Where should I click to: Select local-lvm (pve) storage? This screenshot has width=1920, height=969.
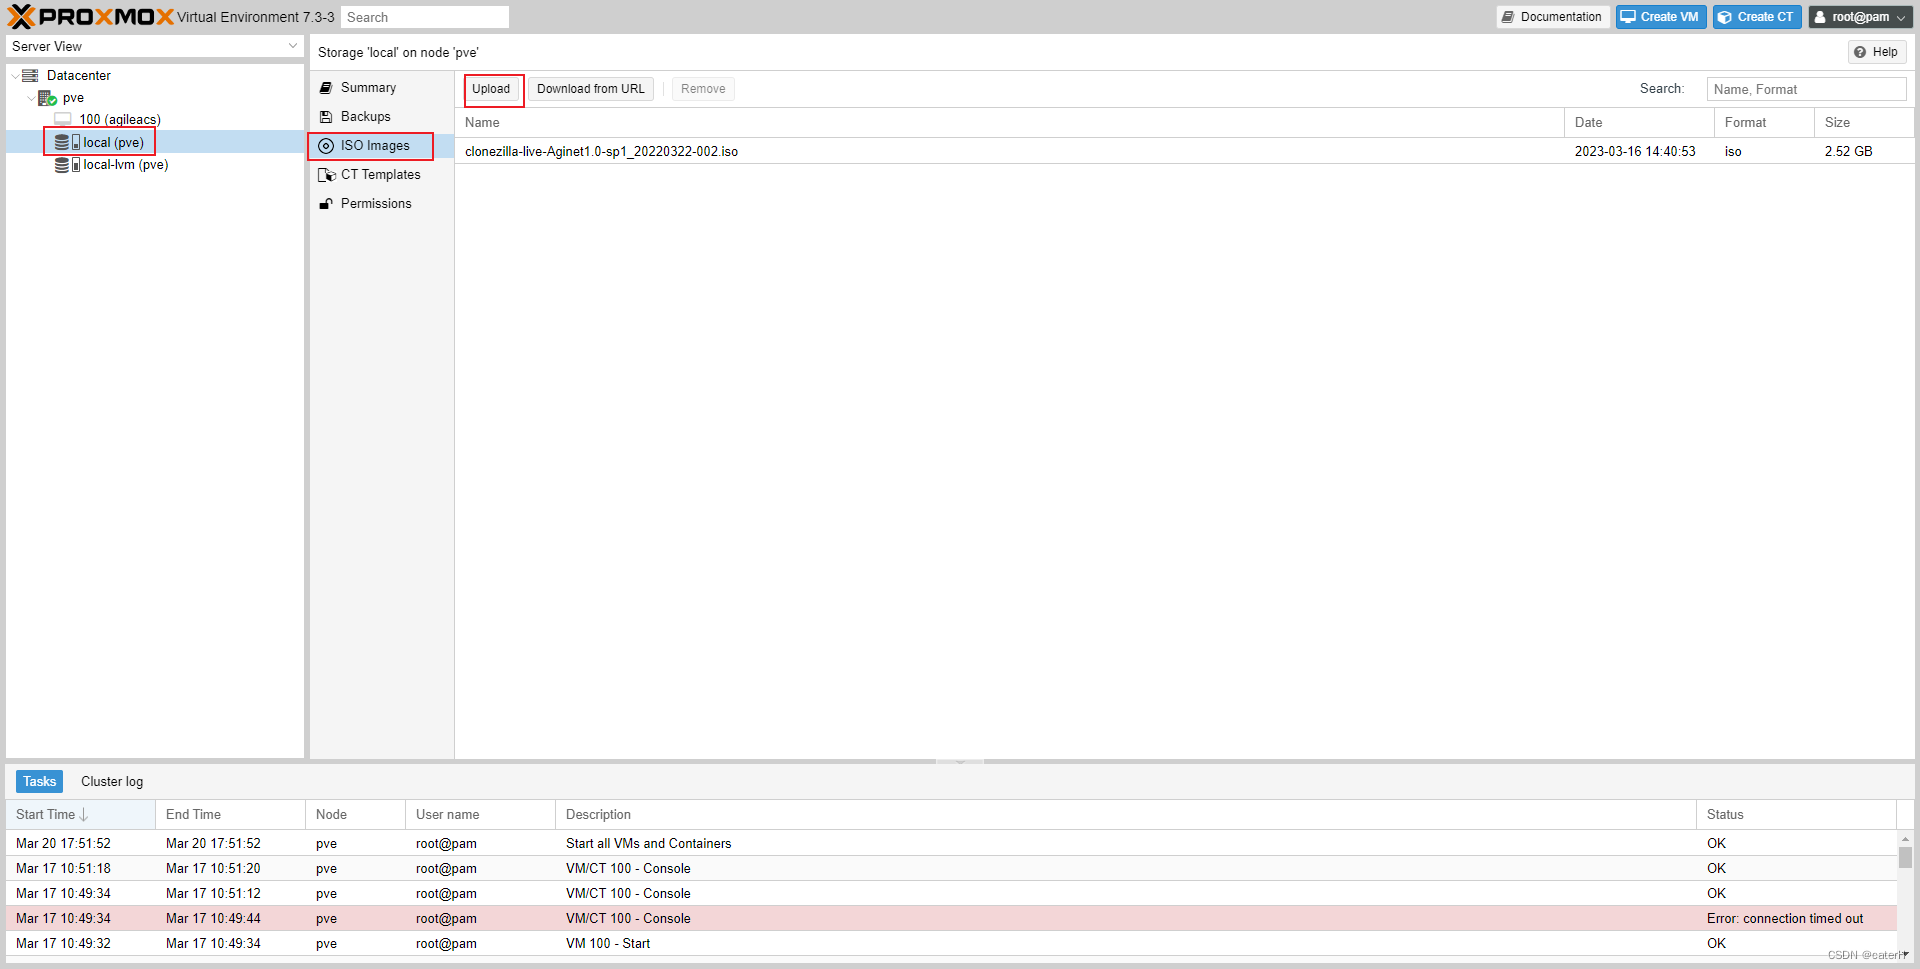(125, 165)
